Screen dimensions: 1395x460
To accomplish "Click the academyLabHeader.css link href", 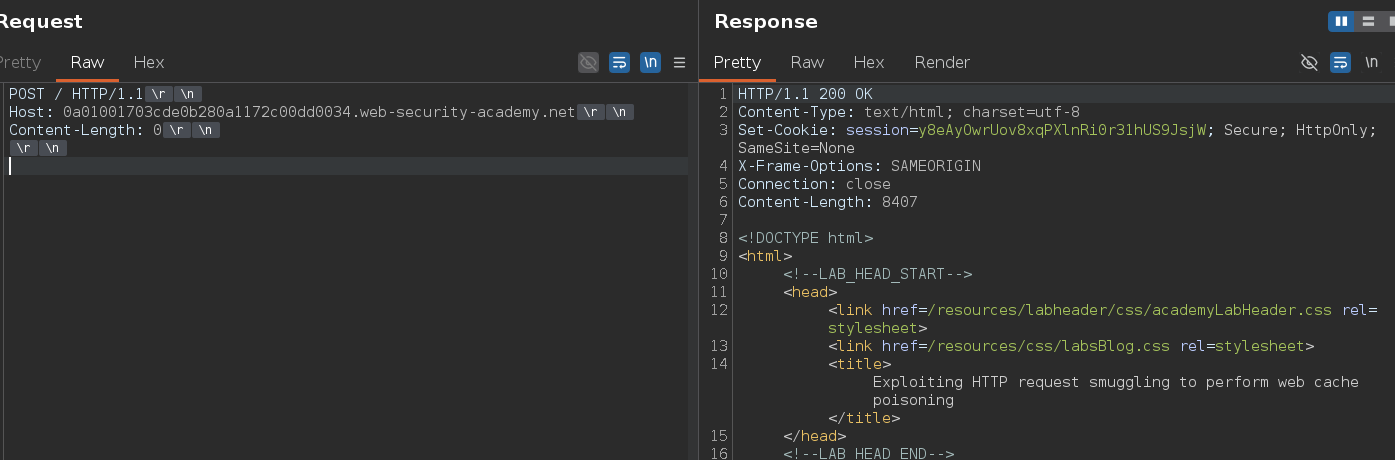I will (x=1129, y=310).
